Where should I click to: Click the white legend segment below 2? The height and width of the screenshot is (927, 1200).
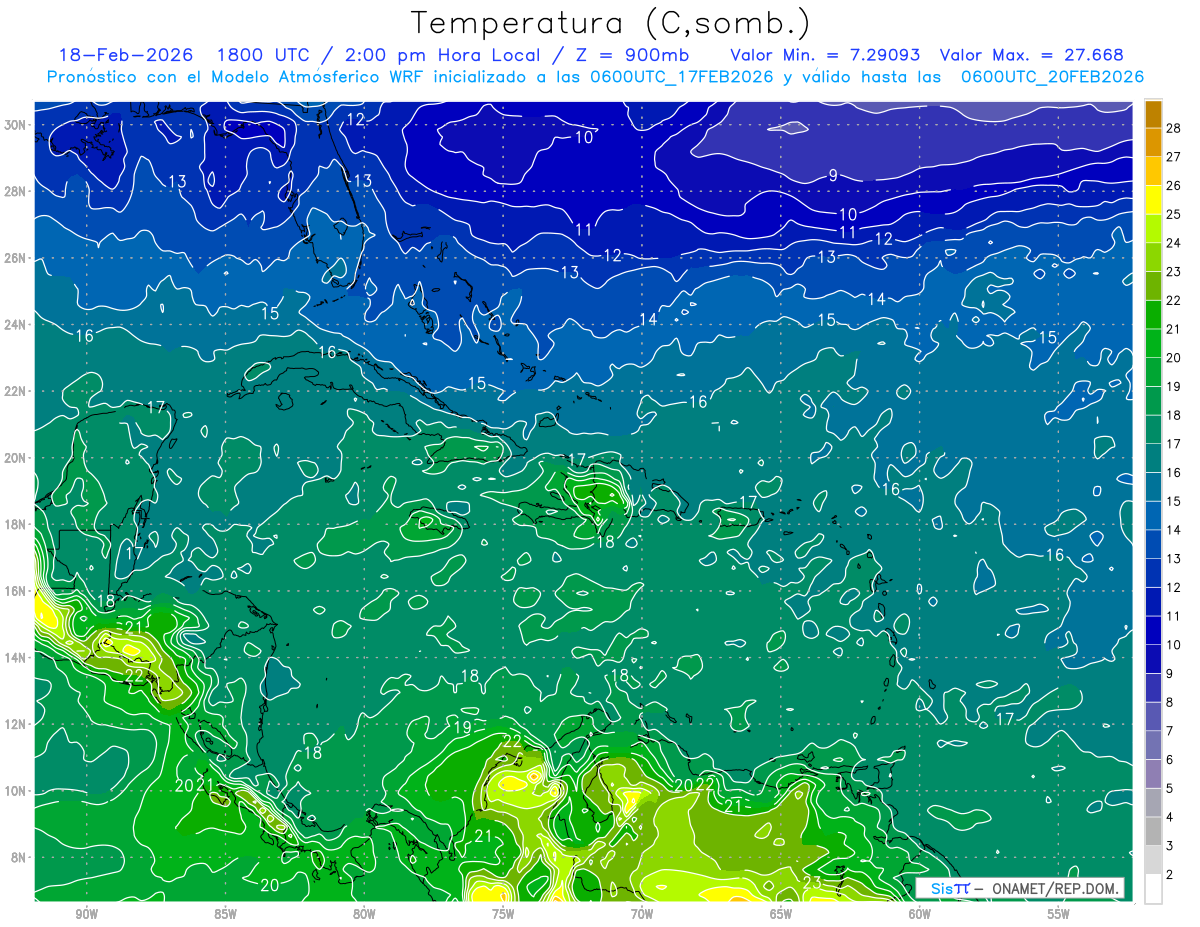pos(1153,889)
